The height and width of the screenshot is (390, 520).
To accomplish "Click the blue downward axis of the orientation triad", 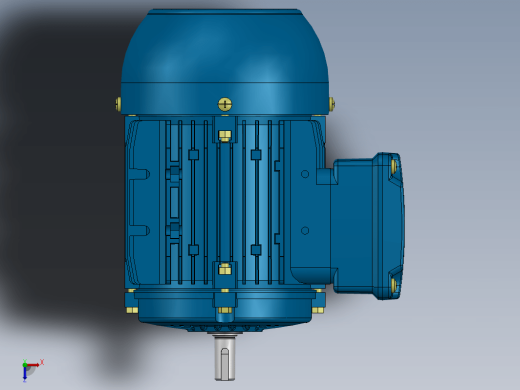I will pos(25,374).
